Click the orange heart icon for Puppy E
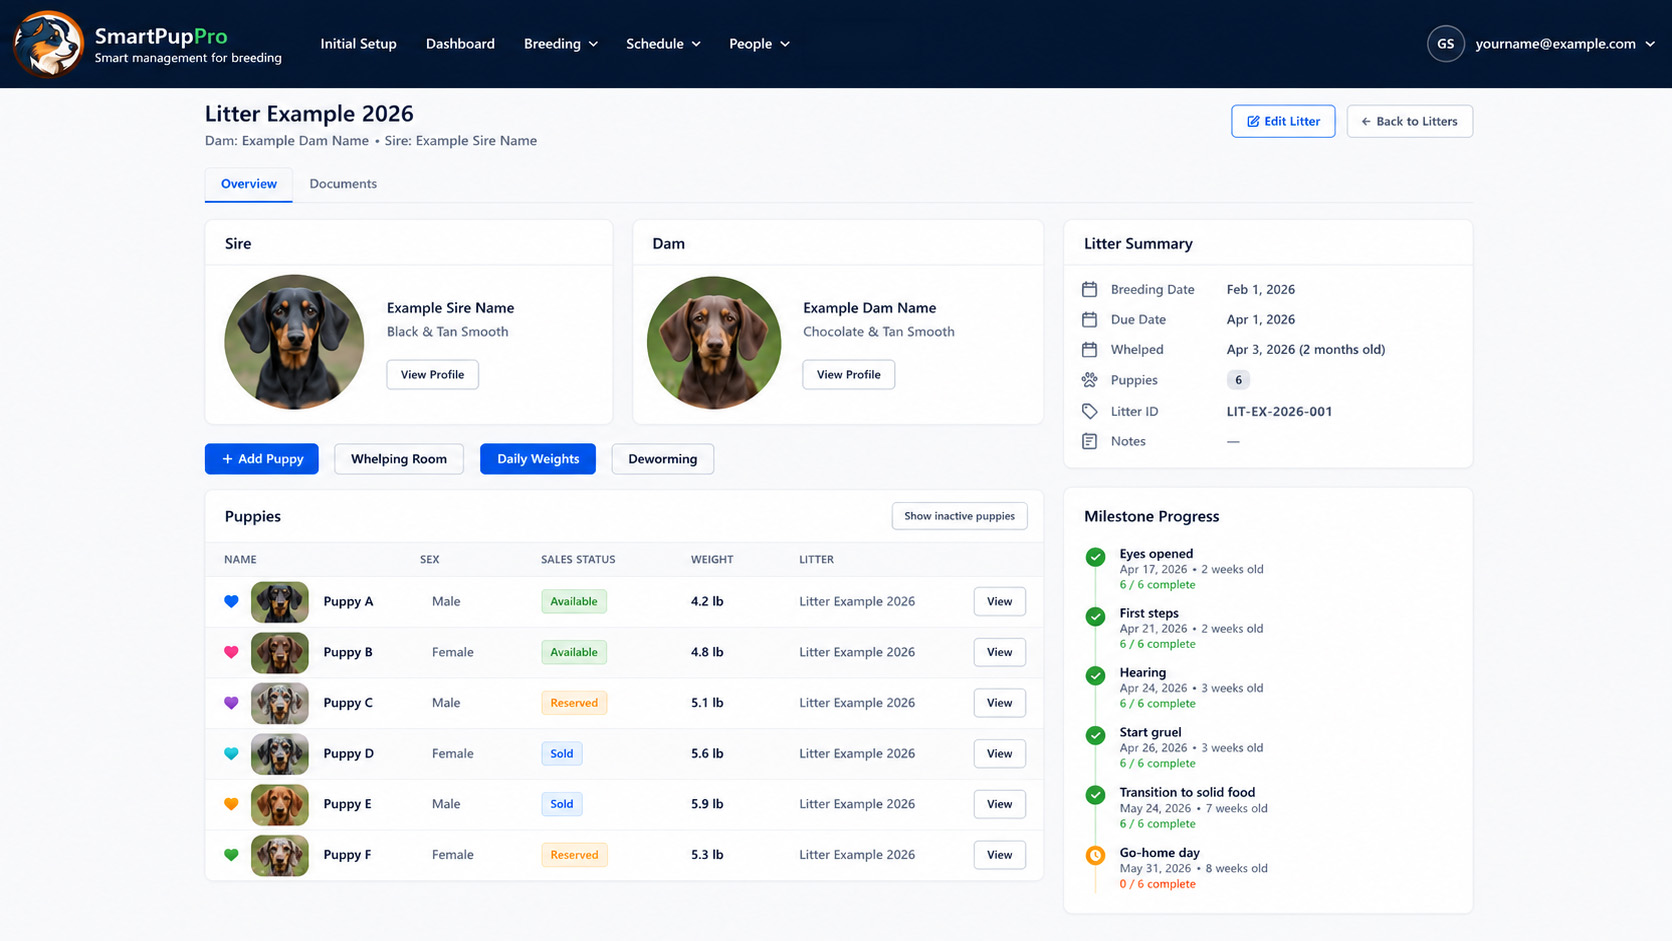 tap(231, 804)
